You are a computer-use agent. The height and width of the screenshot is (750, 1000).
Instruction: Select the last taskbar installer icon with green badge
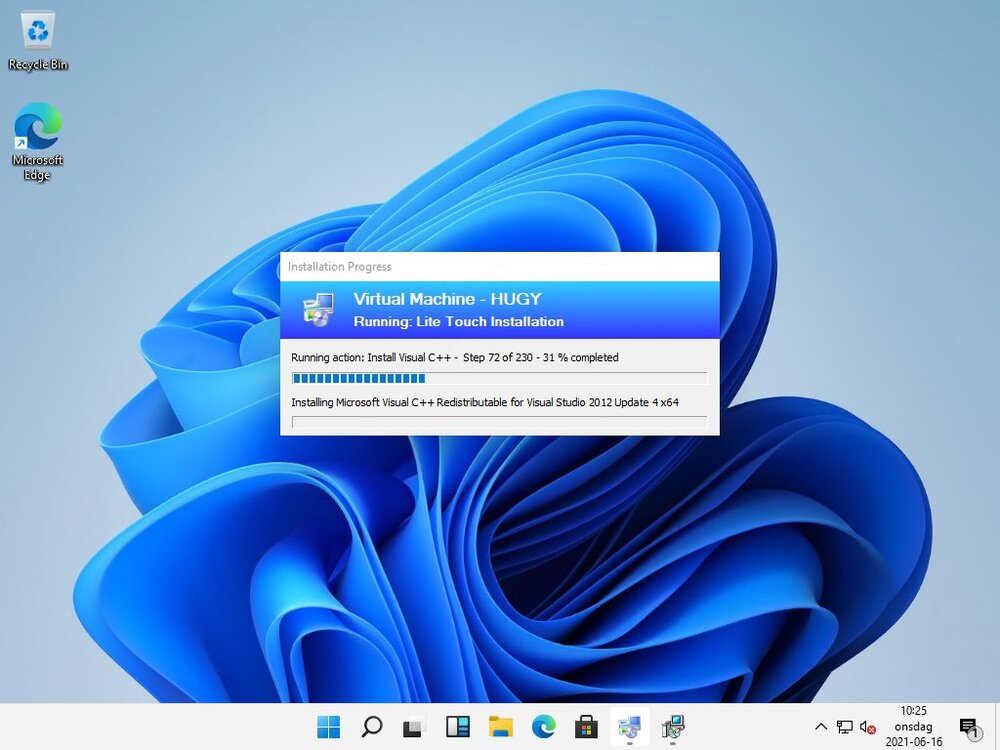click(x=673, y=726)
